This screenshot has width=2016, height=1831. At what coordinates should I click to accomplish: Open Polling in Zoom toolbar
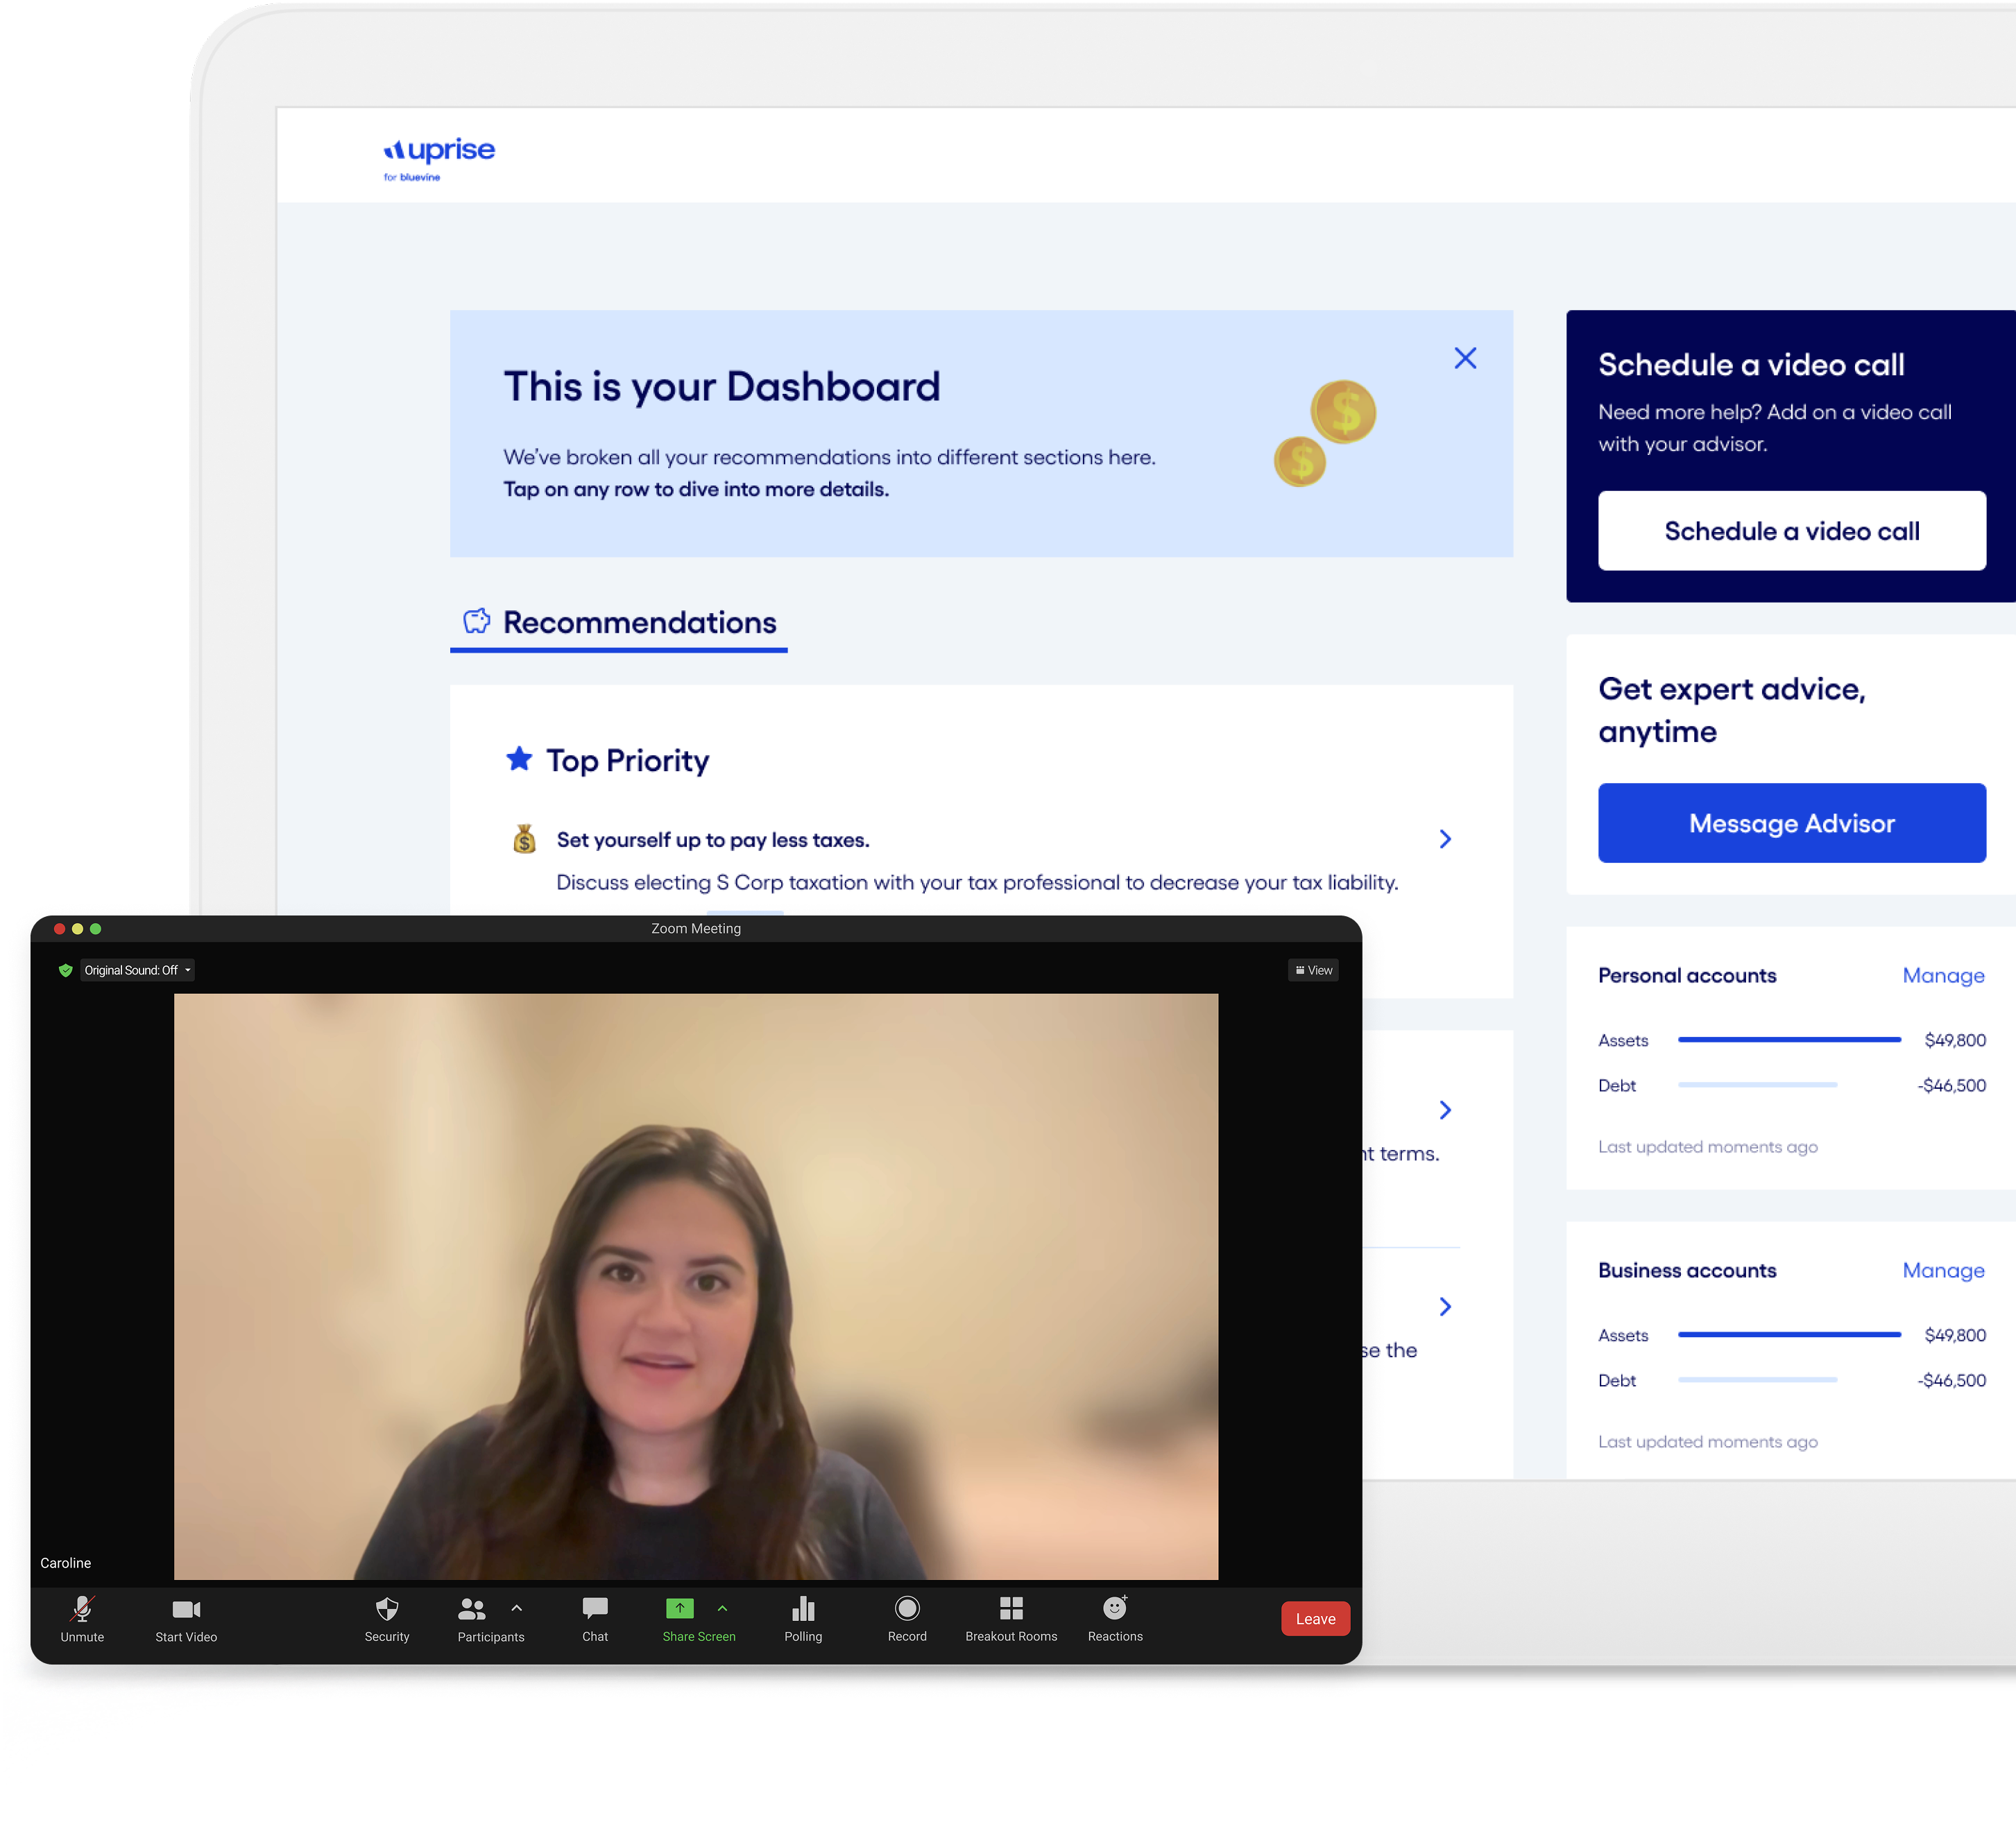803,1609
